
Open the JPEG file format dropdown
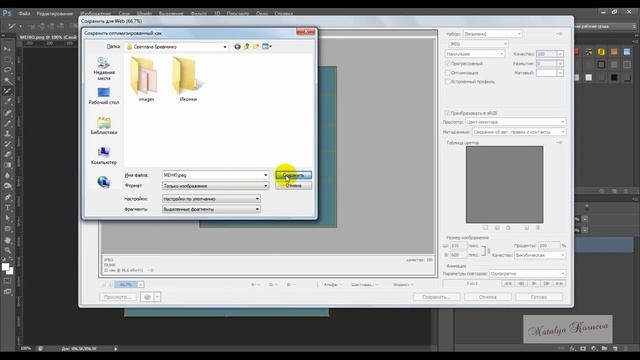point(478,44)
